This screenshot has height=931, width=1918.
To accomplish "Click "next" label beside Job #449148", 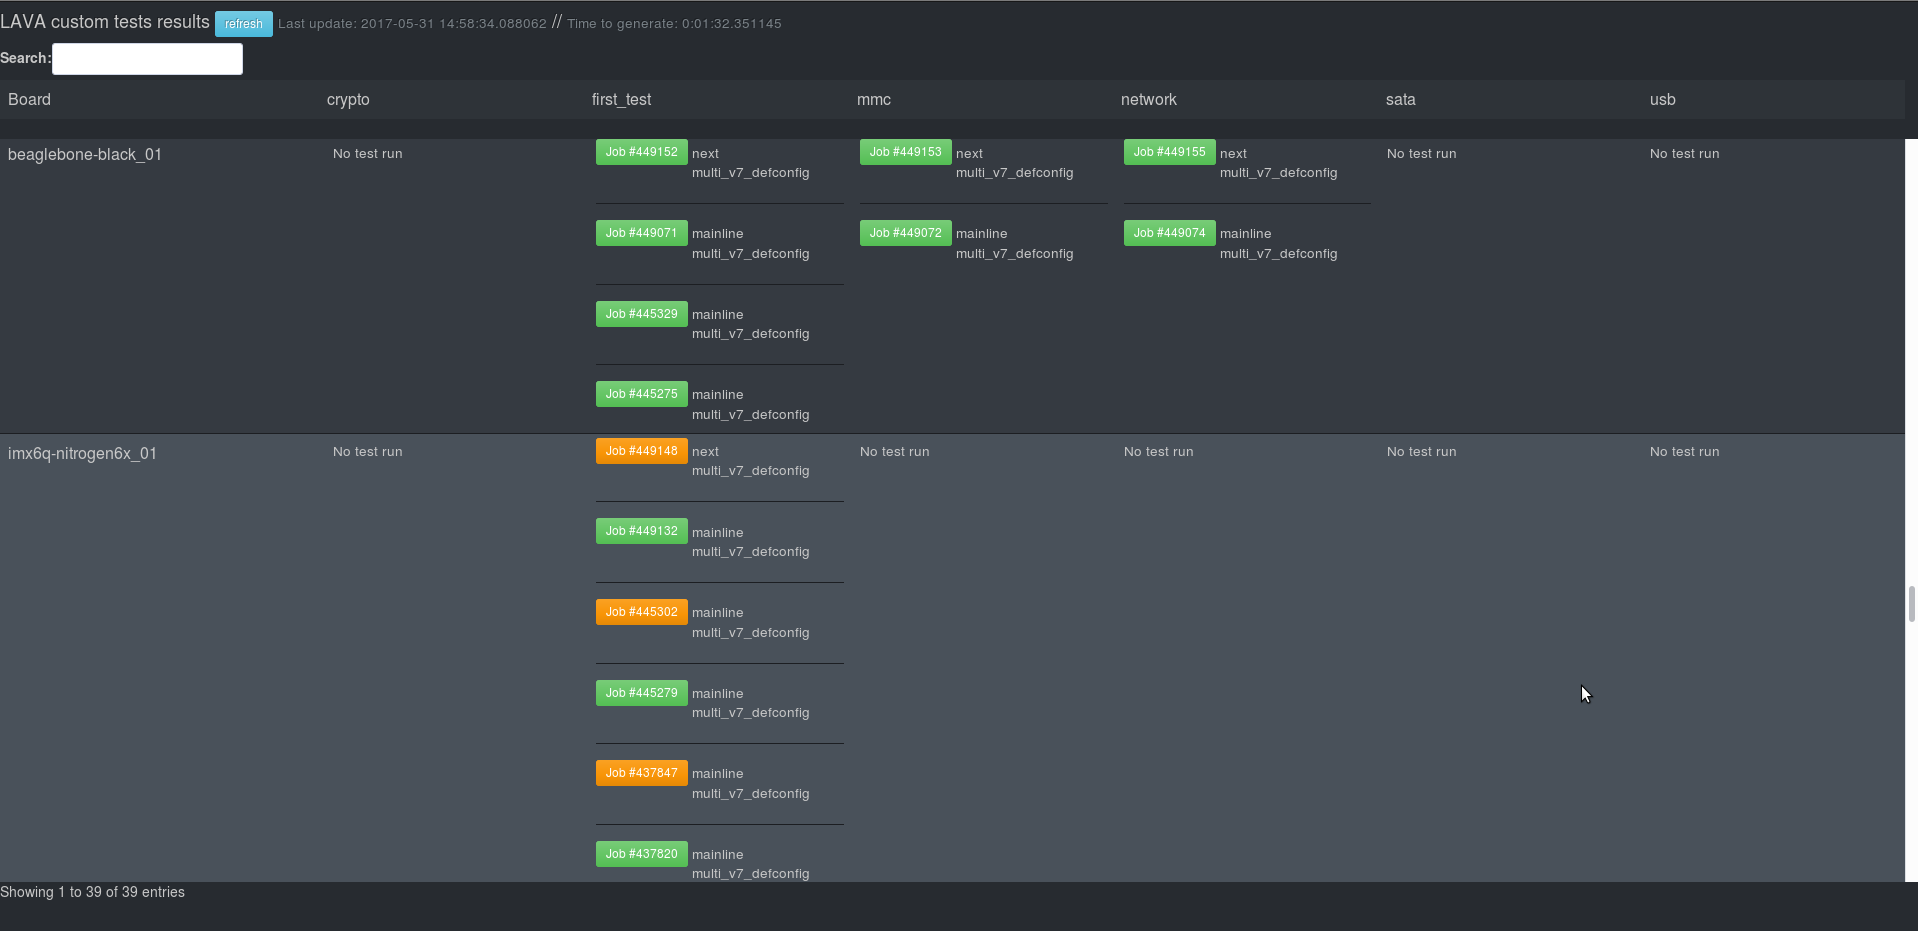I will pyautogui.click(x=705, y=452).
